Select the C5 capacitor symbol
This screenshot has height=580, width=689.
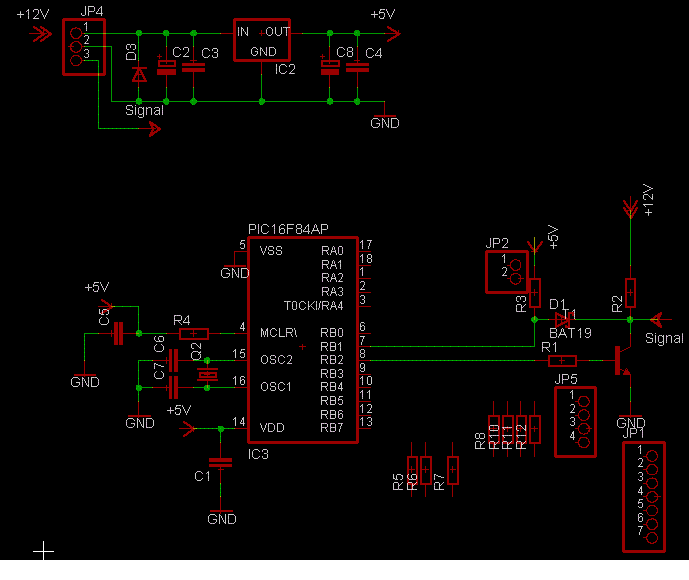click(x=118, y=333)
